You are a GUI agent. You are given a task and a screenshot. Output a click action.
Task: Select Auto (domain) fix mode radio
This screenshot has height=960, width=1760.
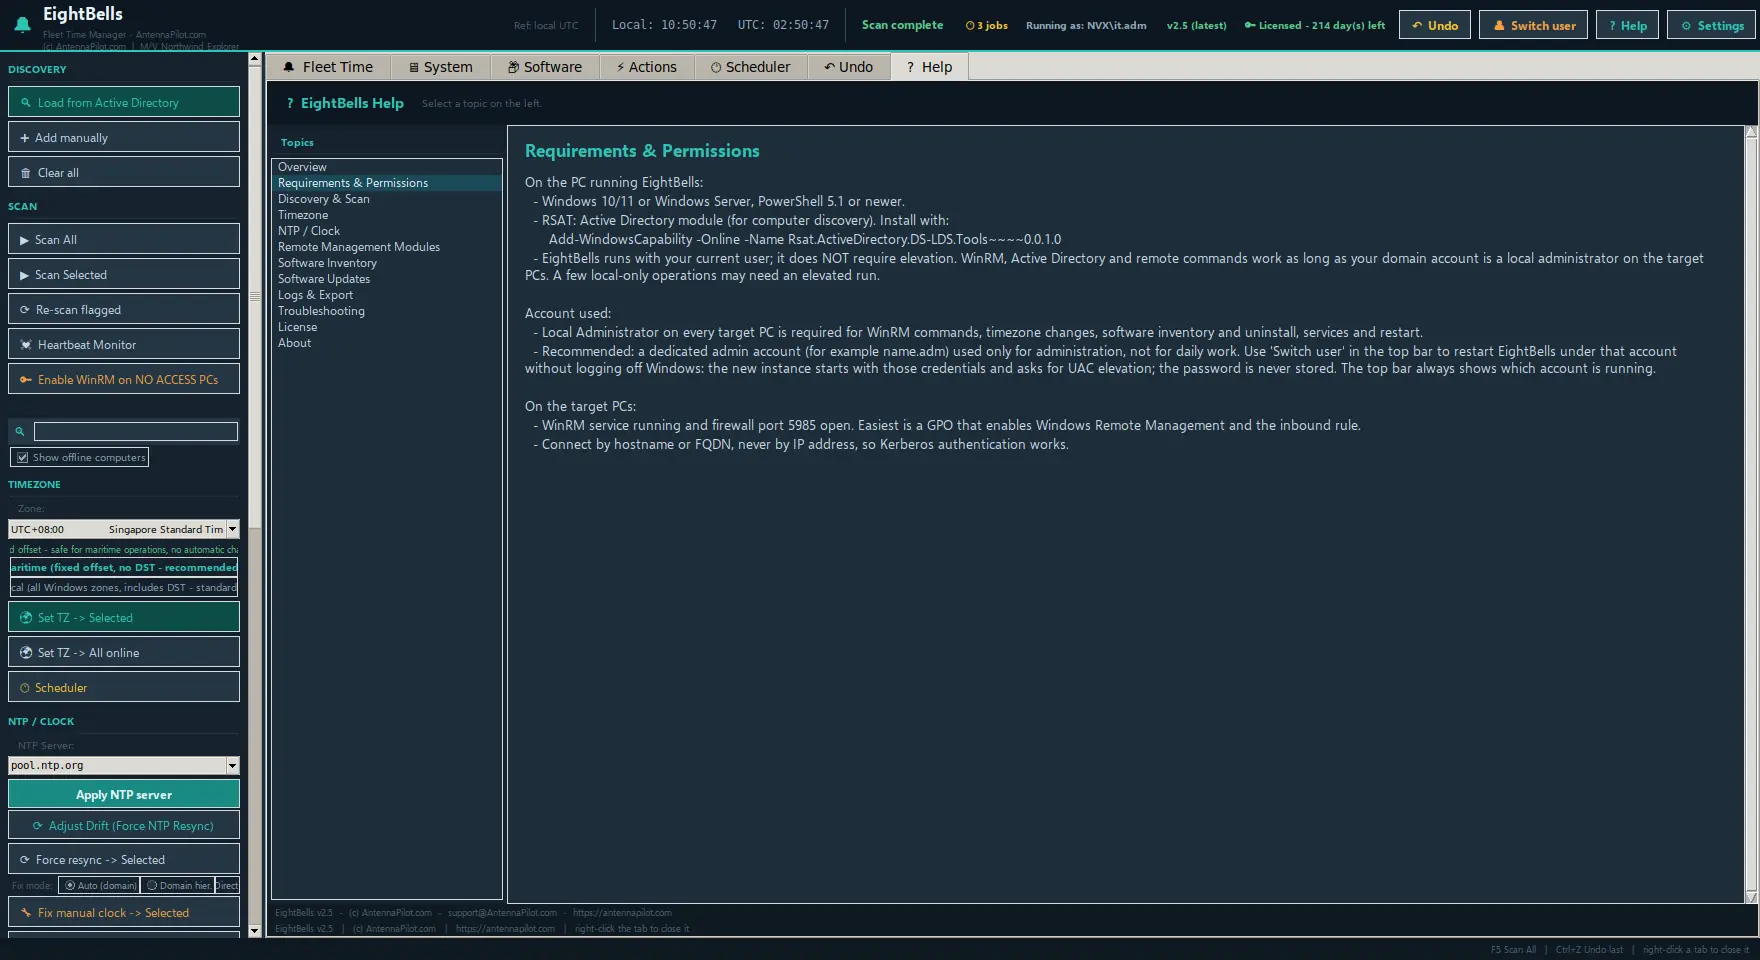99,885
